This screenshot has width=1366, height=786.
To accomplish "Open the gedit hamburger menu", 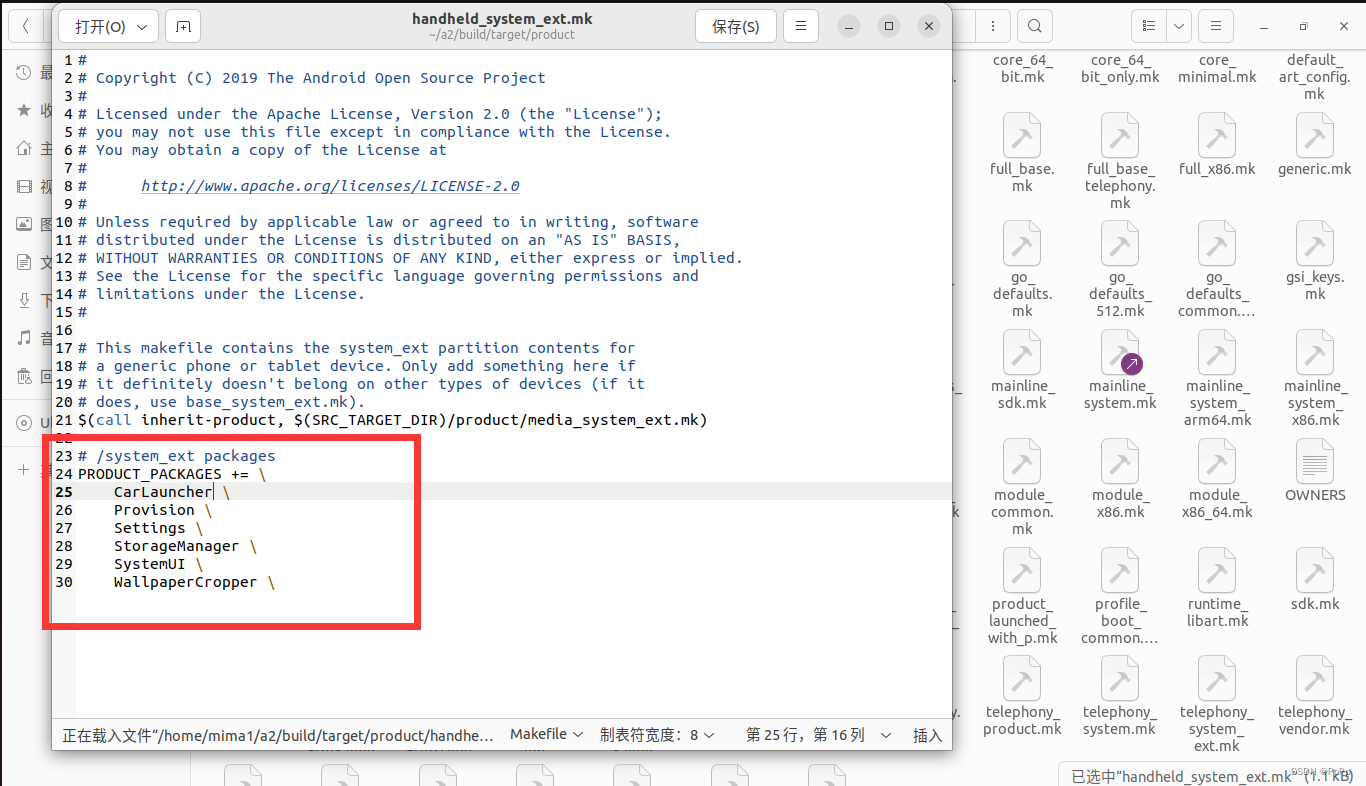I will tap(801, 26).
